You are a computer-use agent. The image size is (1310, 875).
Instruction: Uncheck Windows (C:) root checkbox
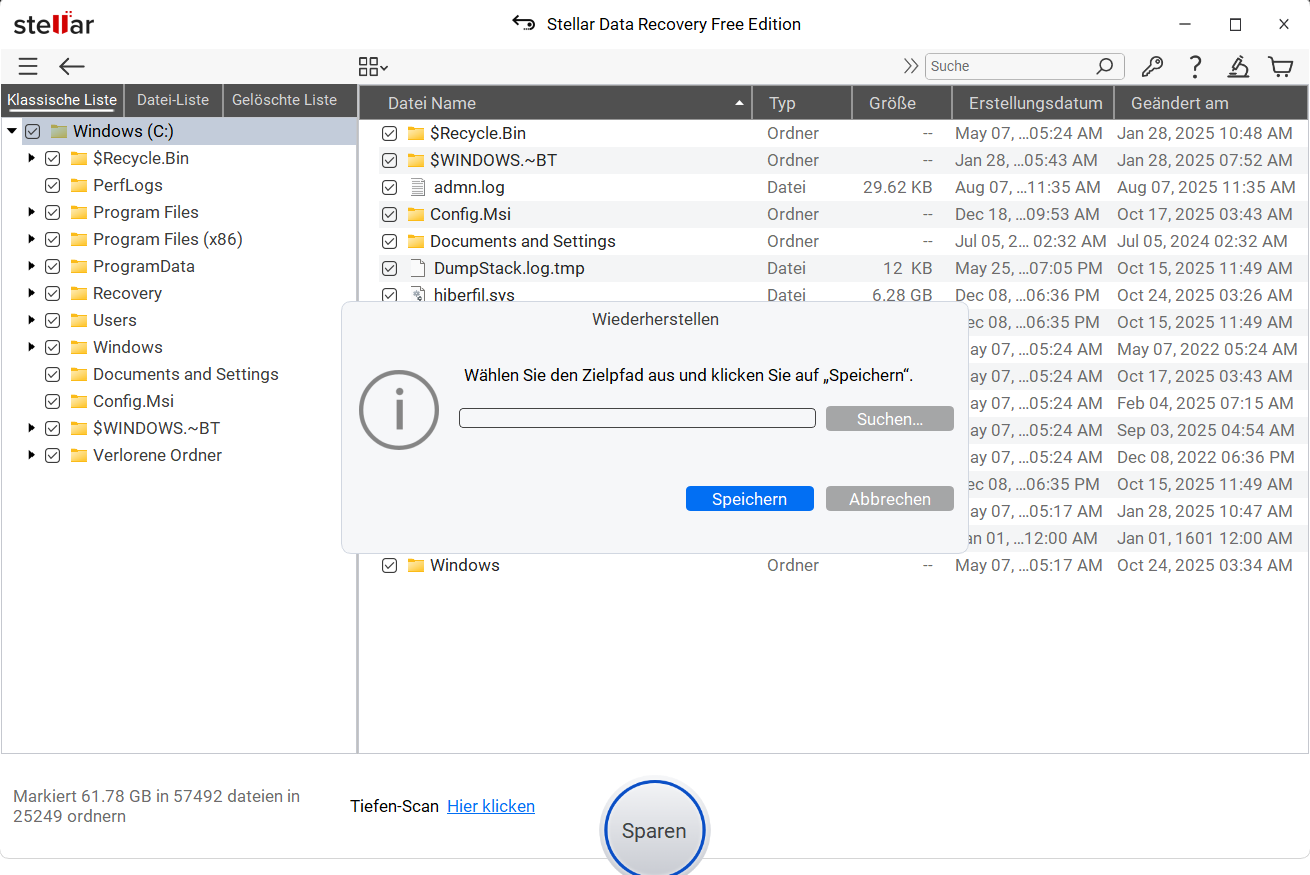pyautogui.click(x=33, y=132)
